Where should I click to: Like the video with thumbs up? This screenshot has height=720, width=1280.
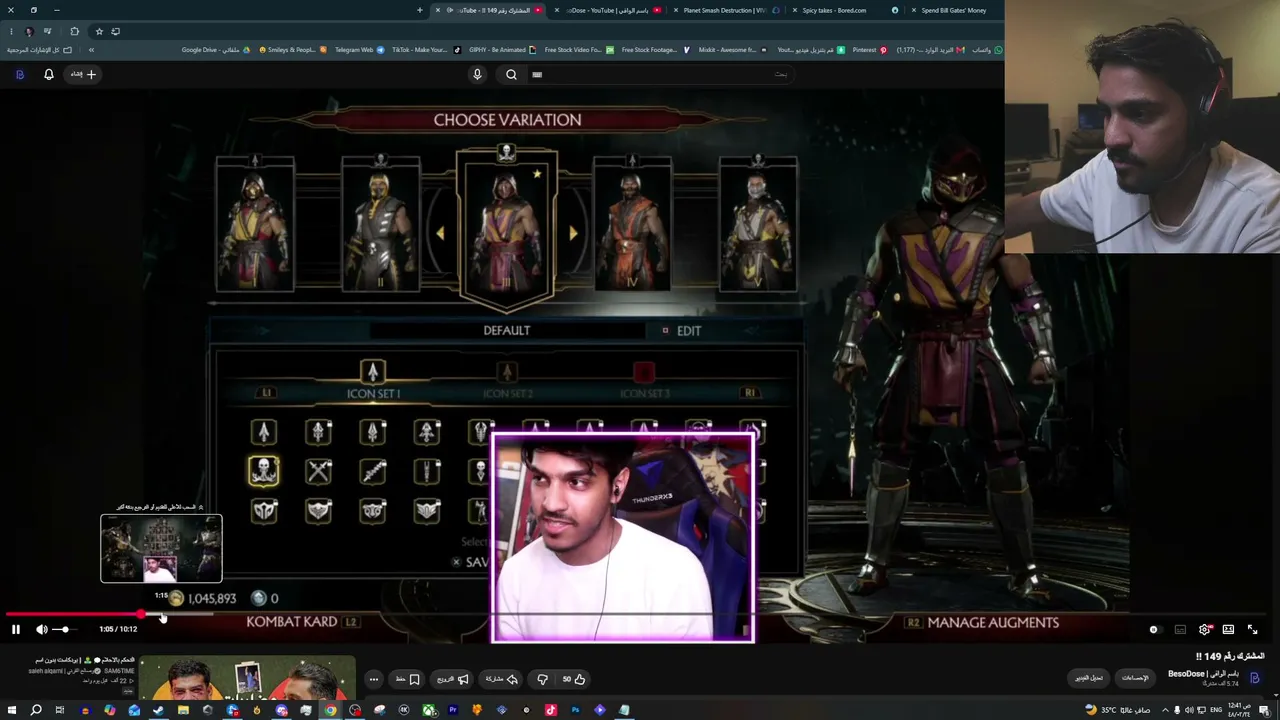click(573, 679)
